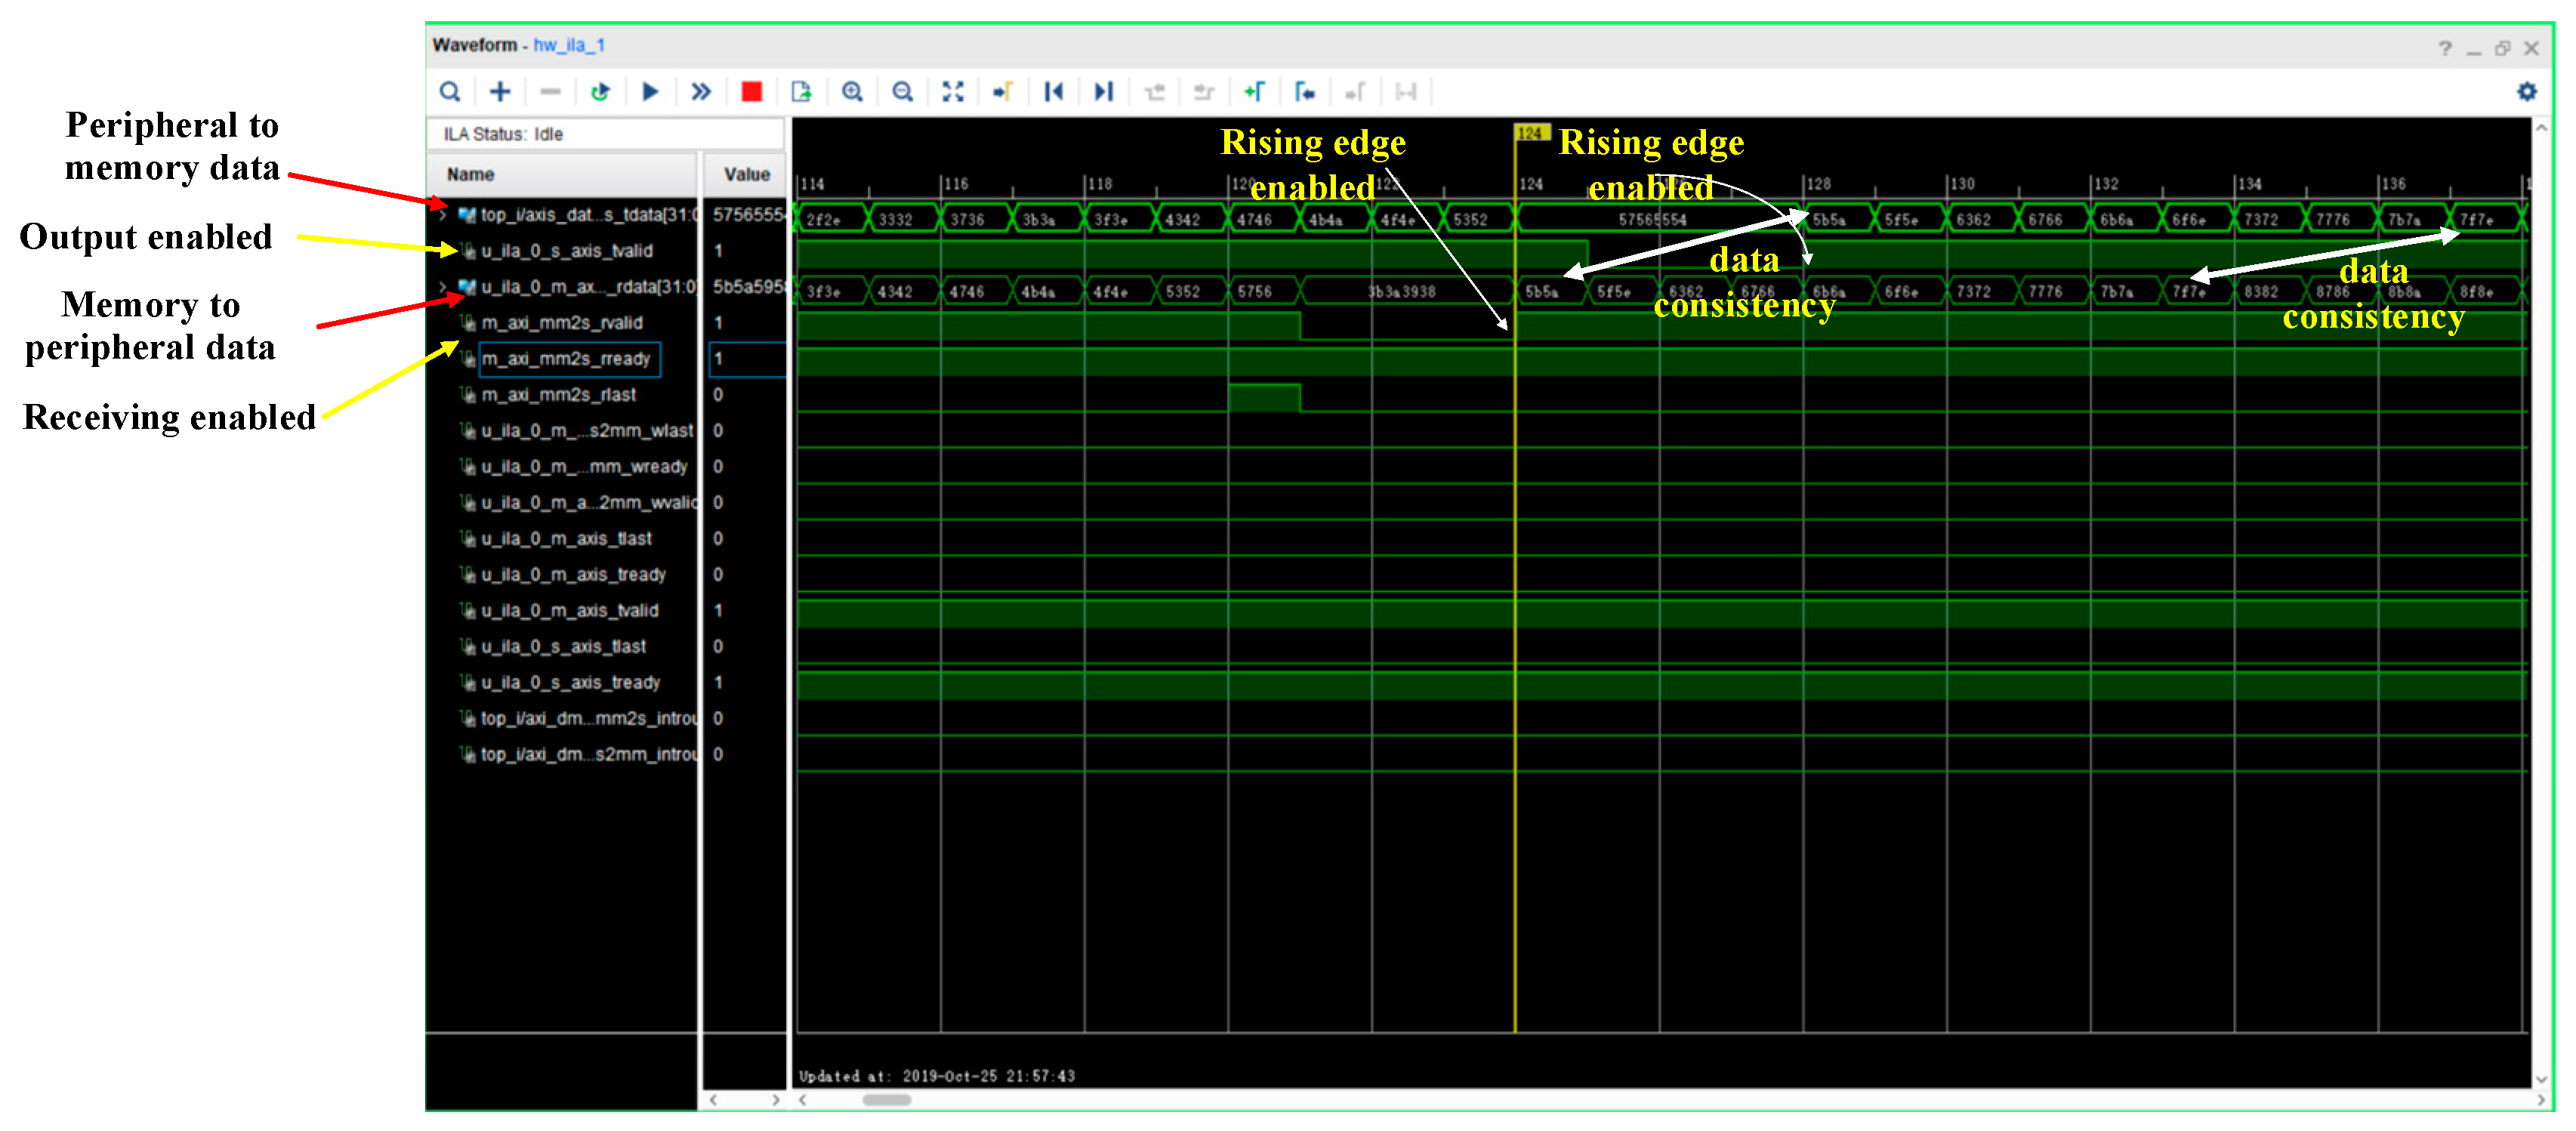Click the horizontal scrollbar thumb under waveform
2576x1131 pixels.
click(x=886, y=1100)
